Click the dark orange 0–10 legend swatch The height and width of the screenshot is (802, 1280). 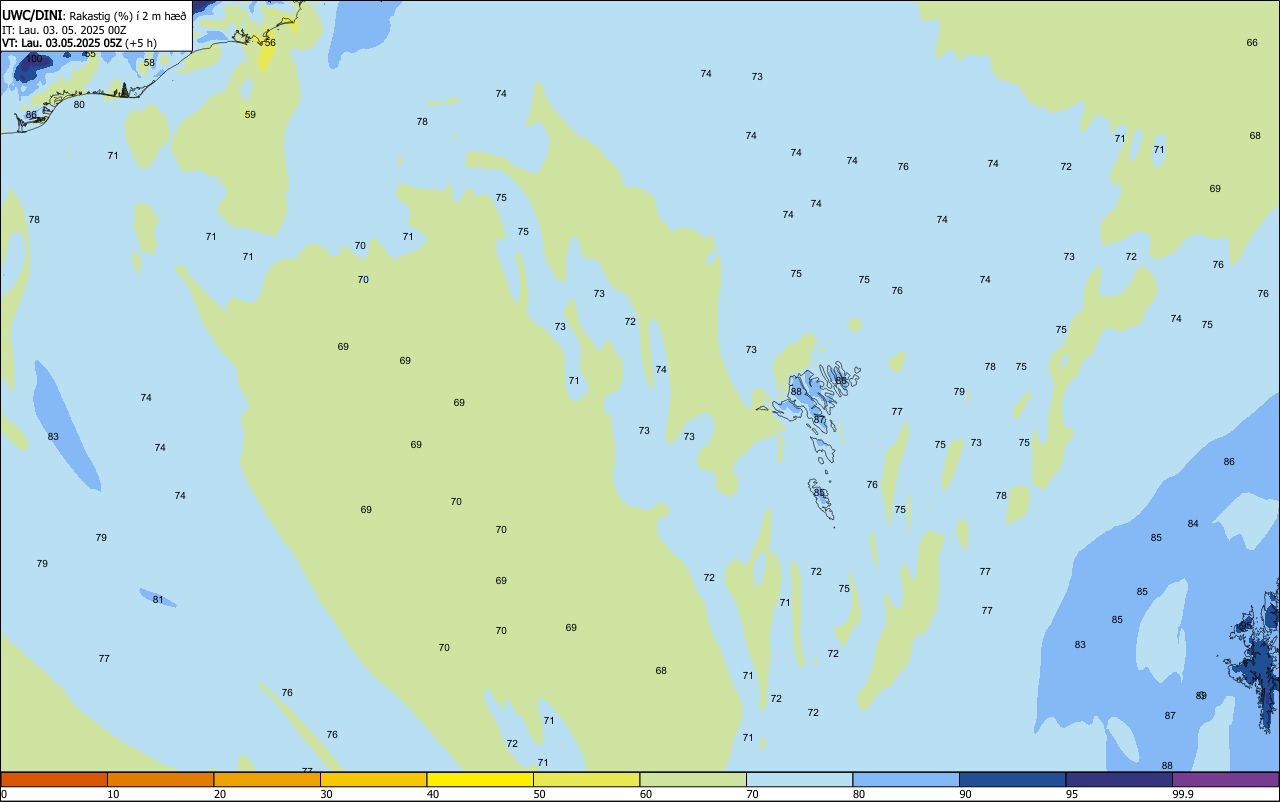coord(54,779)
